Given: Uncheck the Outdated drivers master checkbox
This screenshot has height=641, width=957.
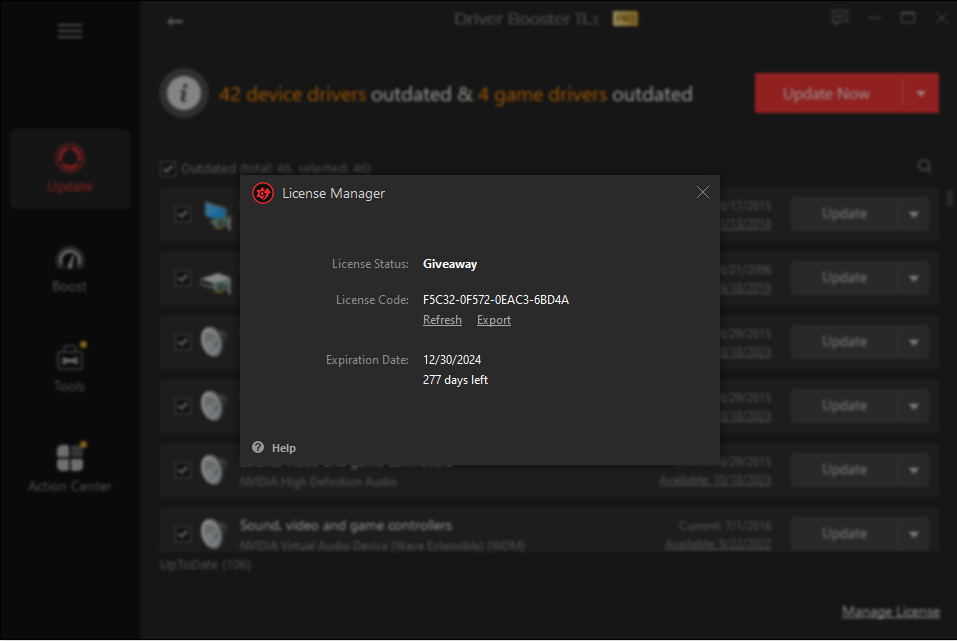Looking at the screenshot, I should [167, 168].
